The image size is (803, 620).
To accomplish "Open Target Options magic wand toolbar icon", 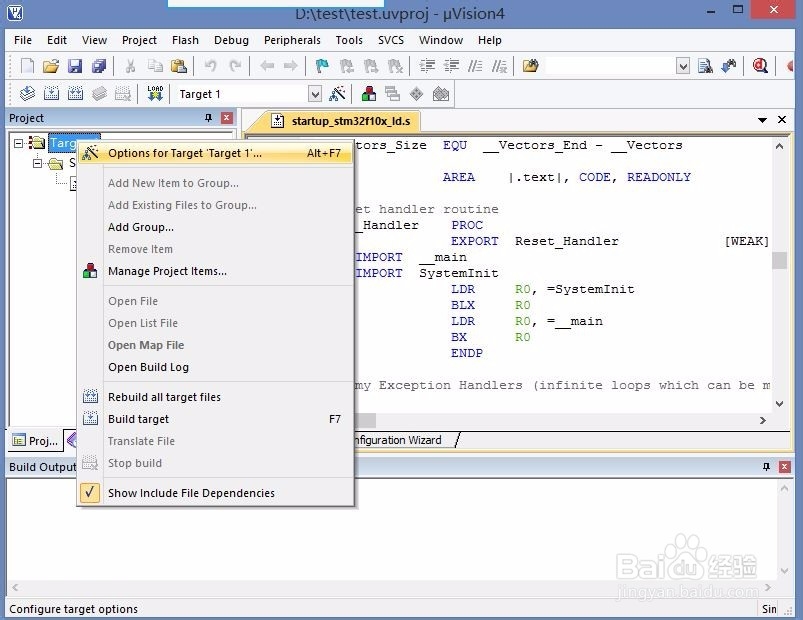I will coord(337,94).
